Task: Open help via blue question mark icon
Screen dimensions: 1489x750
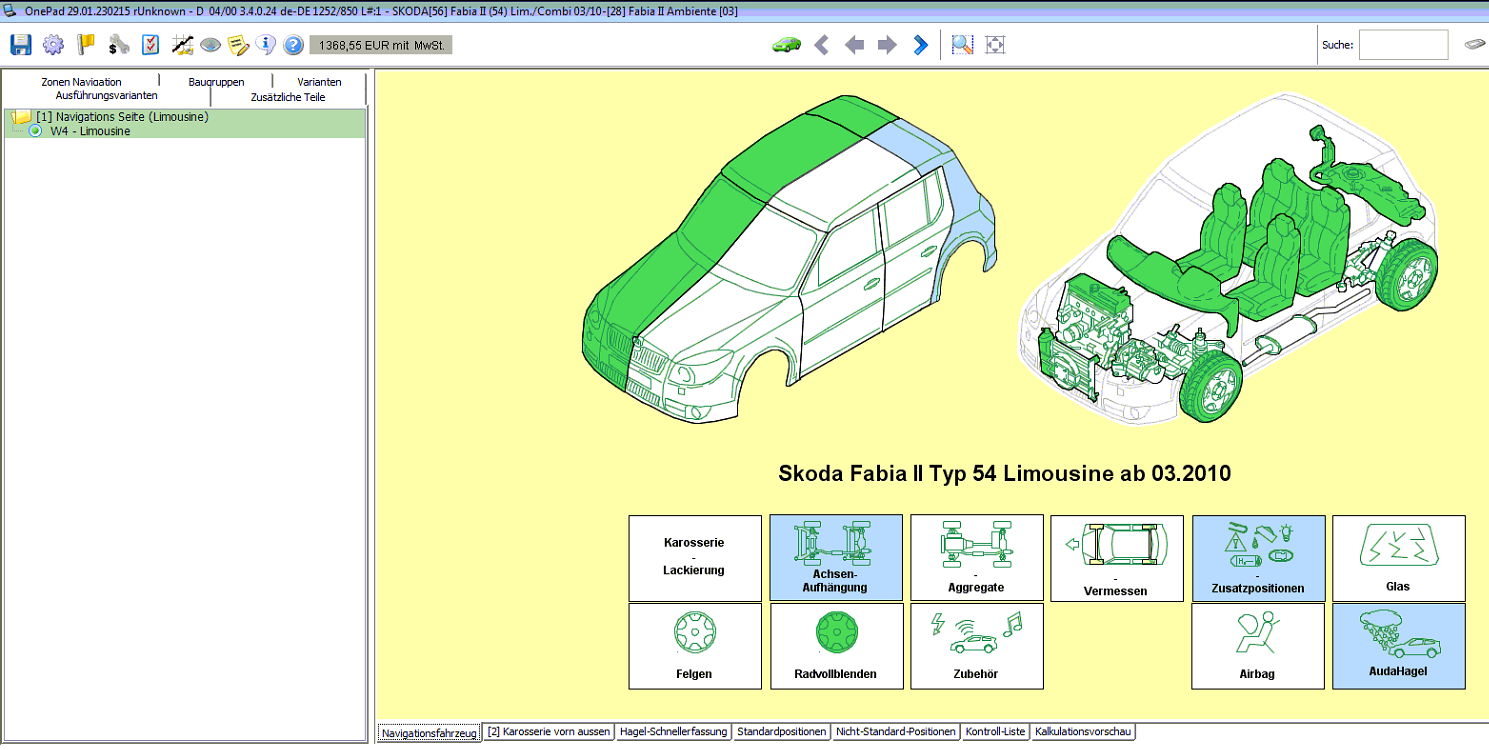Action: click(x=293, y=44)
